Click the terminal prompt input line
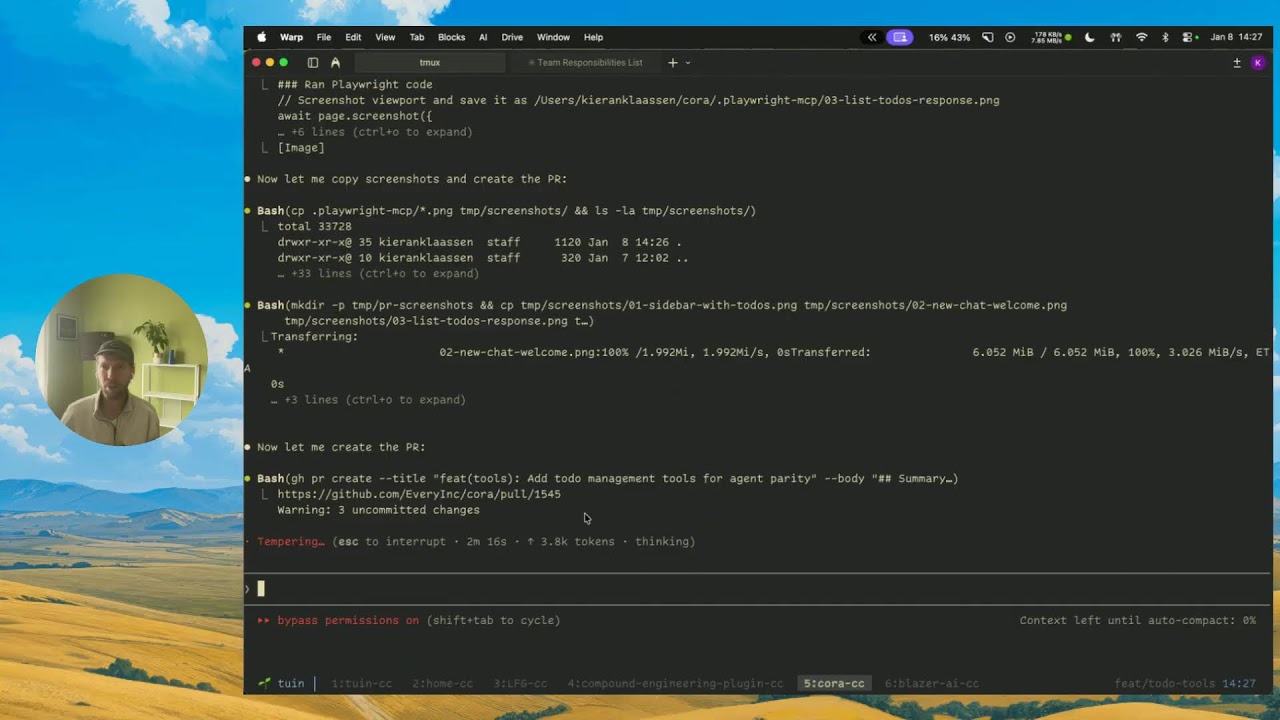The height and width of the screenshot is (720, 1280). (757, 589)
